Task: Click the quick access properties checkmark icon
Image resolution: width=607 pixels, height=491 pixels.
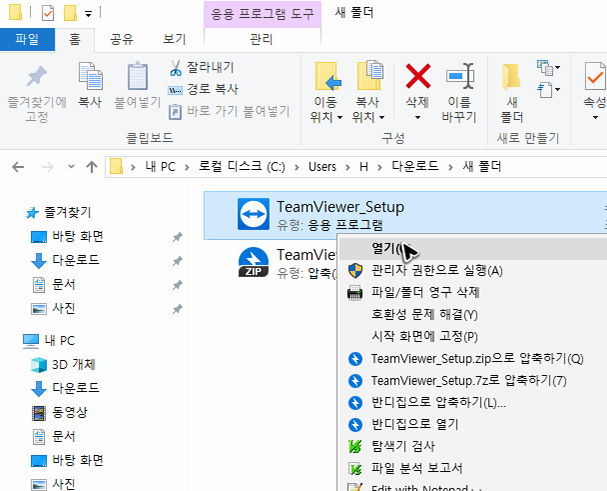Action: coord(48,13)
